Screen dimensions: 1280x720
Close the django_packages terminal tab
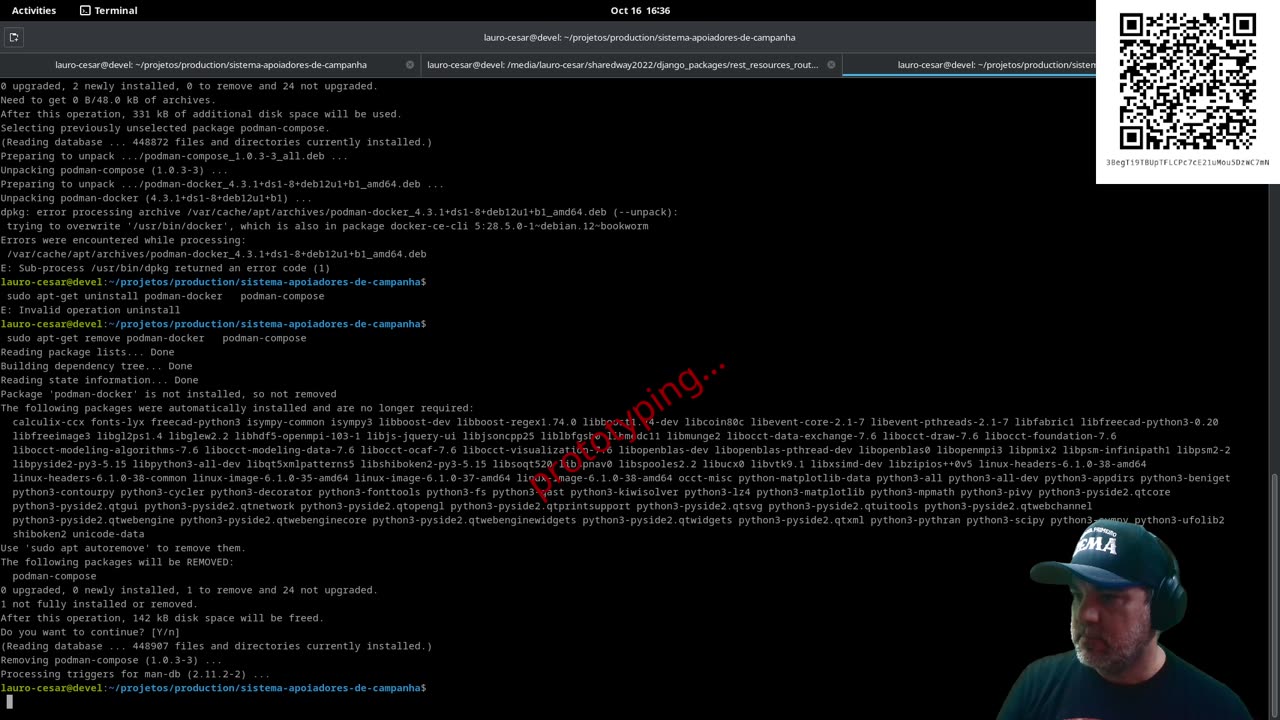(x=831, y=65)
